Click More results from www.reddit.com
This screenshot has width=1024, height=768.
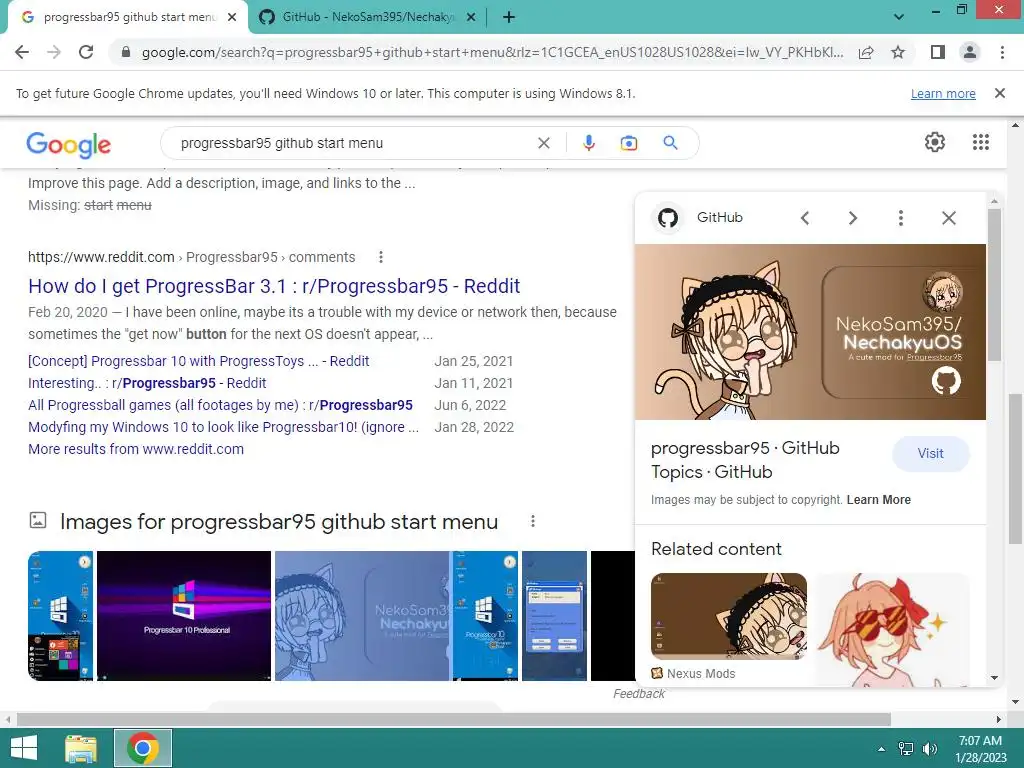[x=136, y=449]
